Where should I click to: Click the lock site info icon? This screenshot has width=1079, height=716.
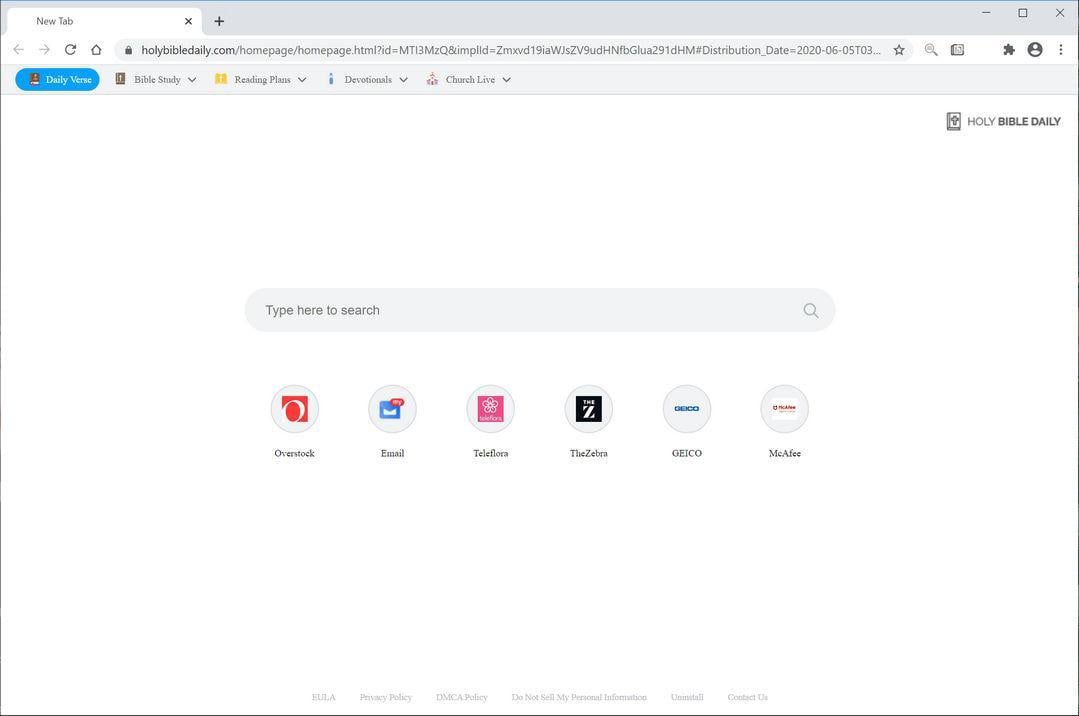pos(128,50)
